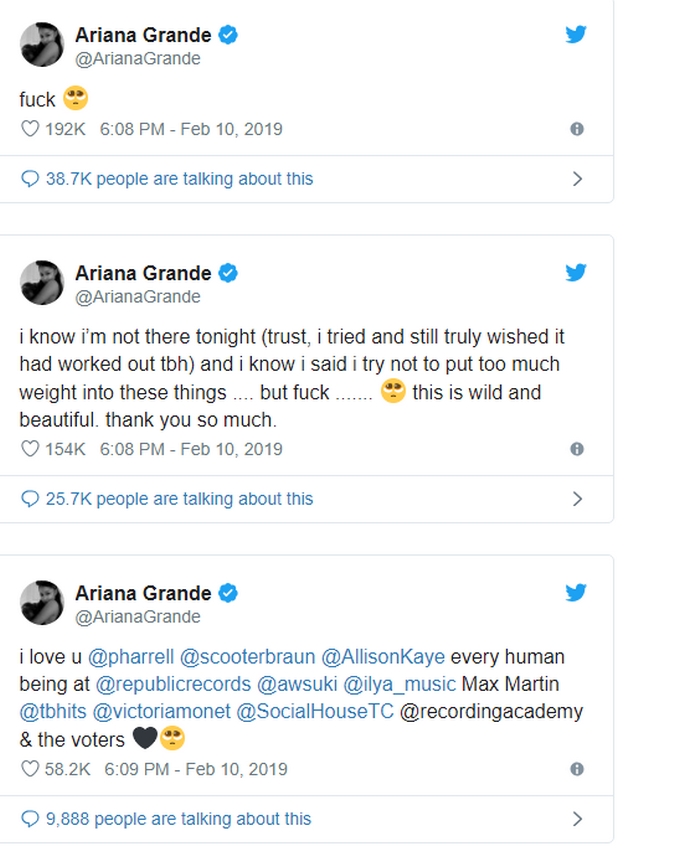Like the first tweet with 192K hearts
680x852 pixels.
pos(30,129)
